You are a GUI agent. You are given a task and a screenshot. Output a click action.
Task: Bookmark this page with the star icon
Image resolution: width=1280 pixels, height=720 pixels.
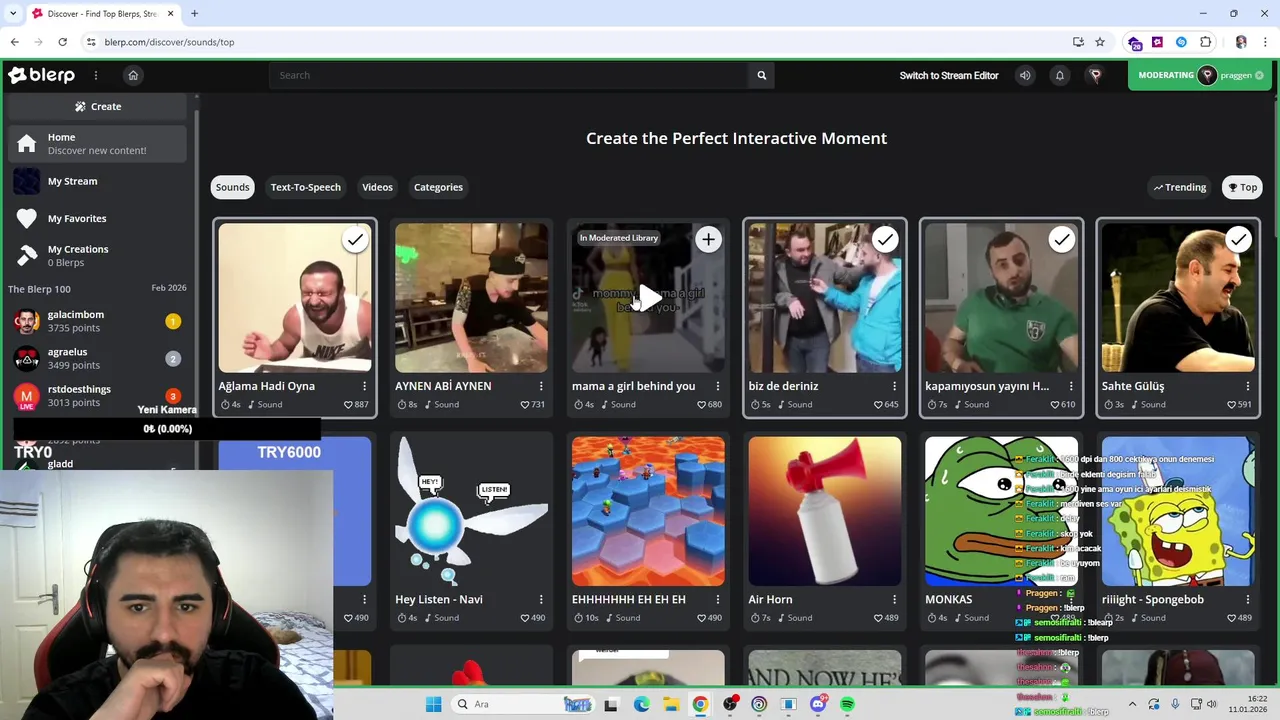coord(1100,42)
